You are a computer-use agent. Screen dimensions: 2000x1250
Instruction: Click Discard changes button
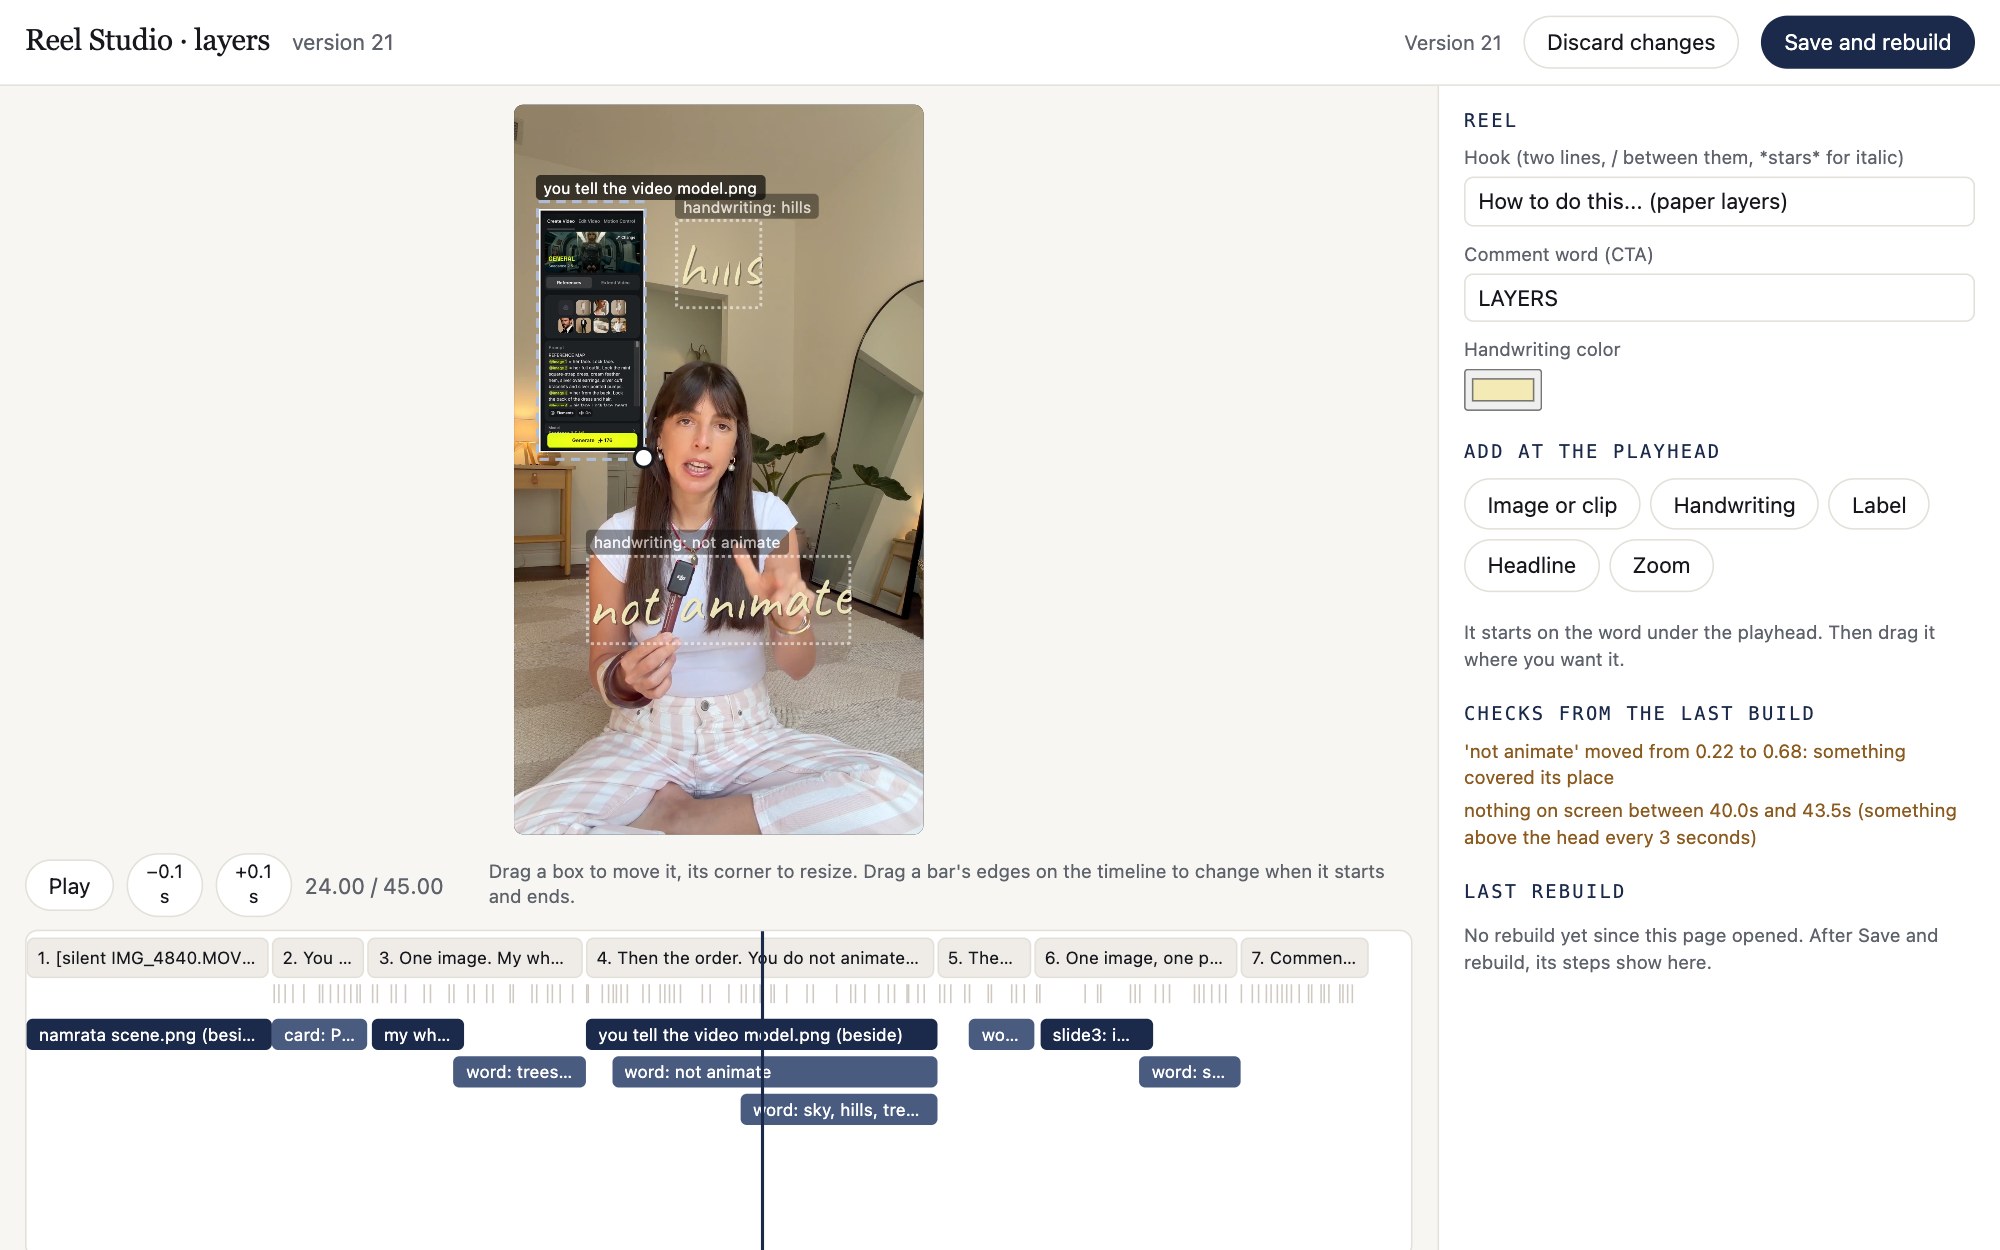point(1630,42)
